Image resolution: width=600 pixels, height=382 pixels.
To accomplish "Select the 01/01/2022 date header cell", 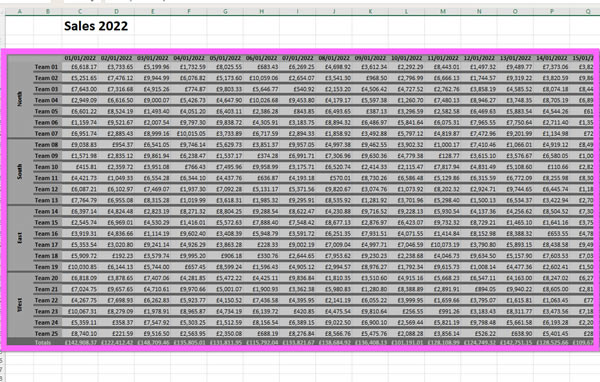I will [80, 58].
